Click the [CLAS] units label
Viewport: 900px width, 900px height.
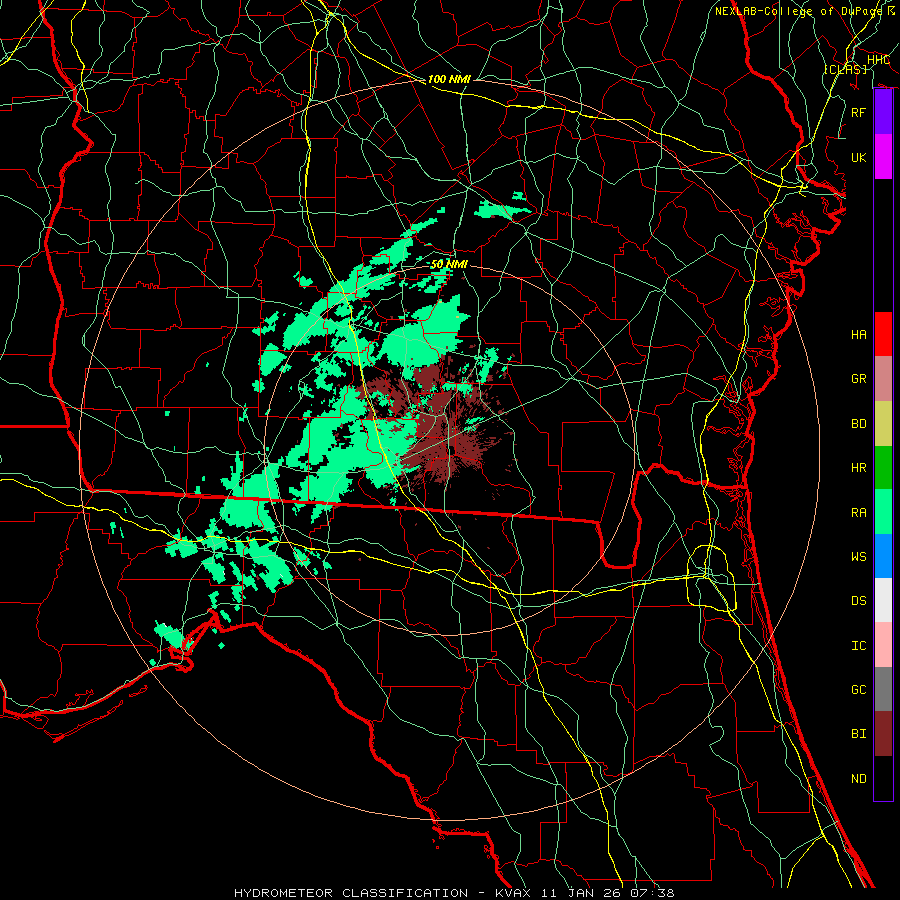(845, 69)
